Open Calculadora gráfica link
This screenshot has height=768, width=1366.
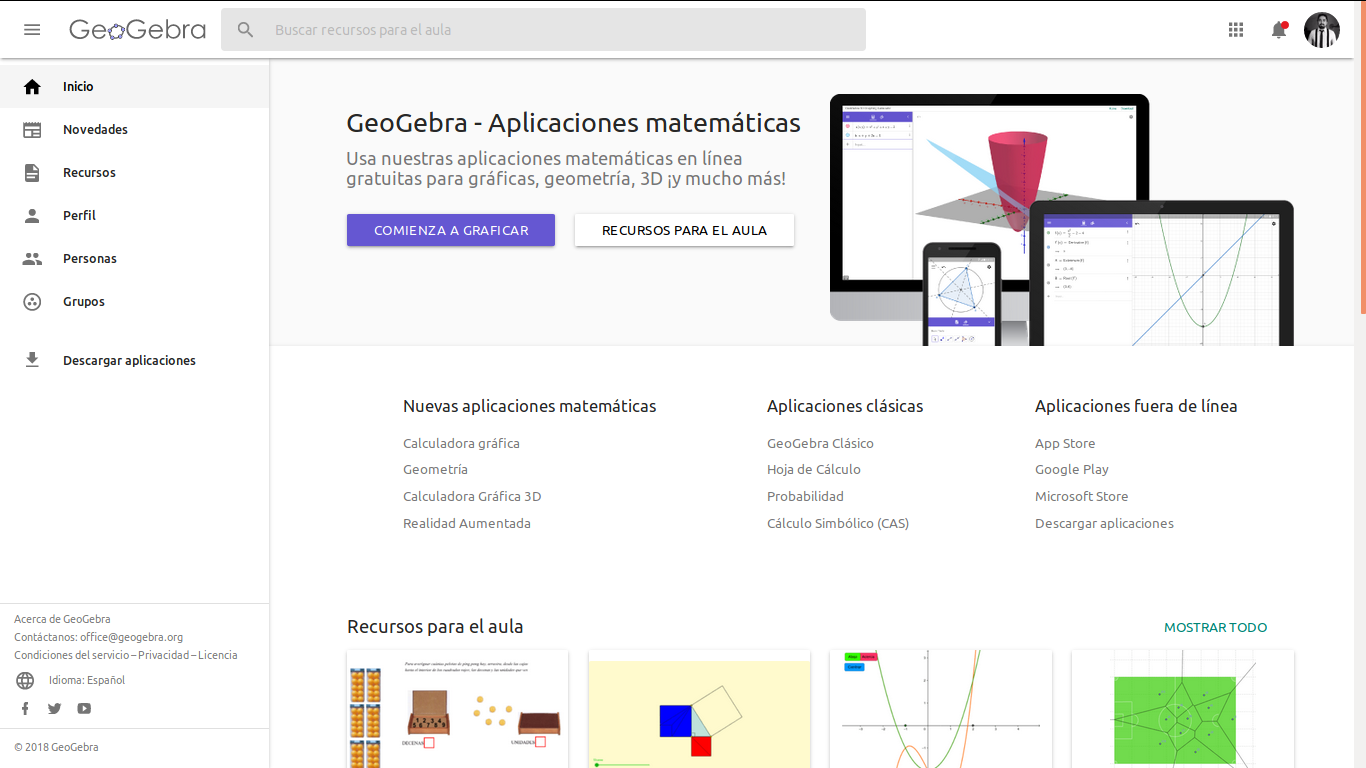click(461, 443)
